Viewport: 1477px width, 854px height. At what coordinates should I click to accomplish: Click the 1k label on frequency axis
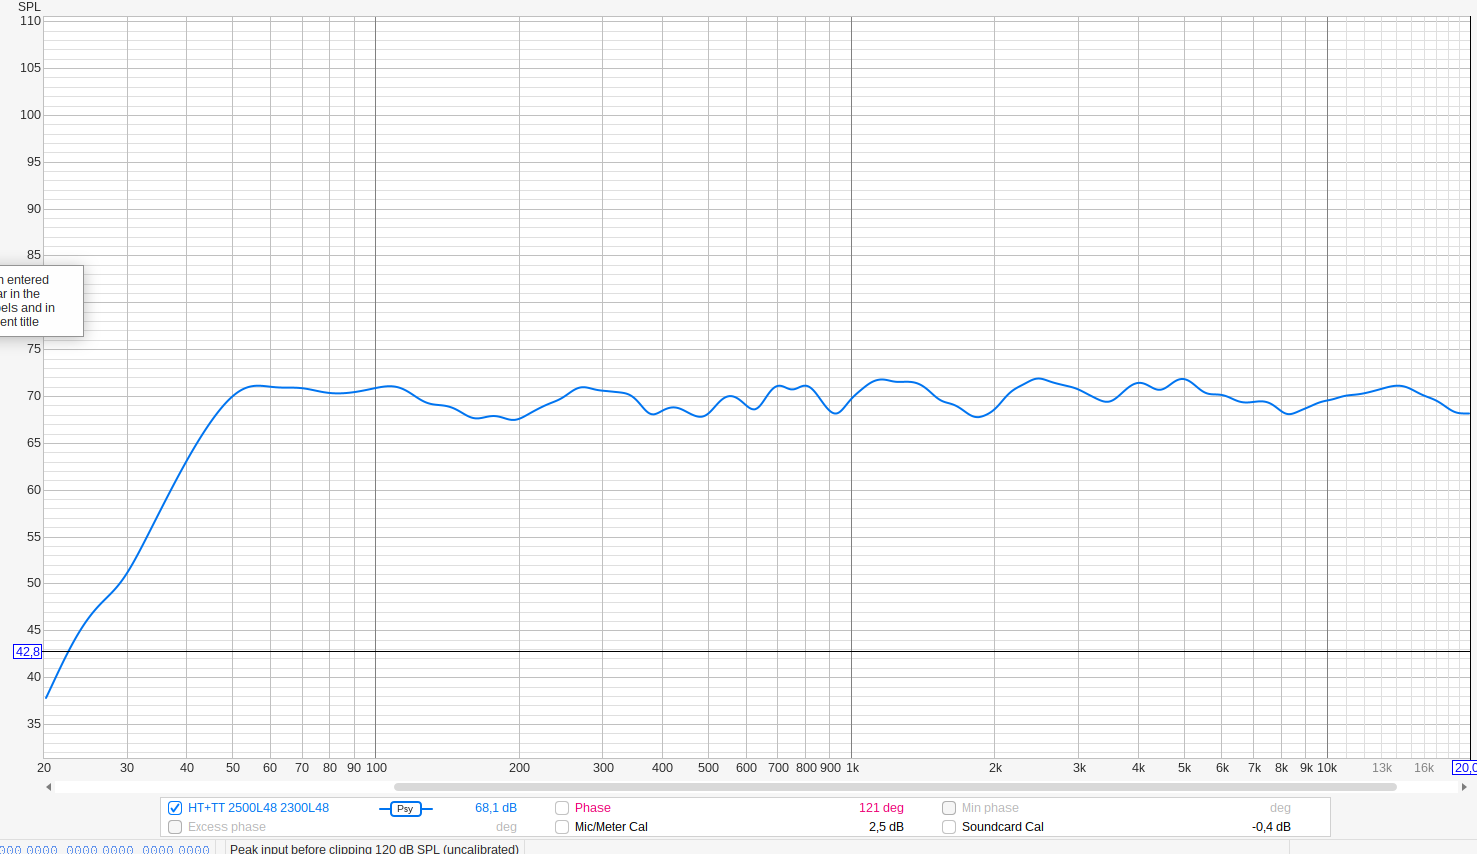[852, 768]
